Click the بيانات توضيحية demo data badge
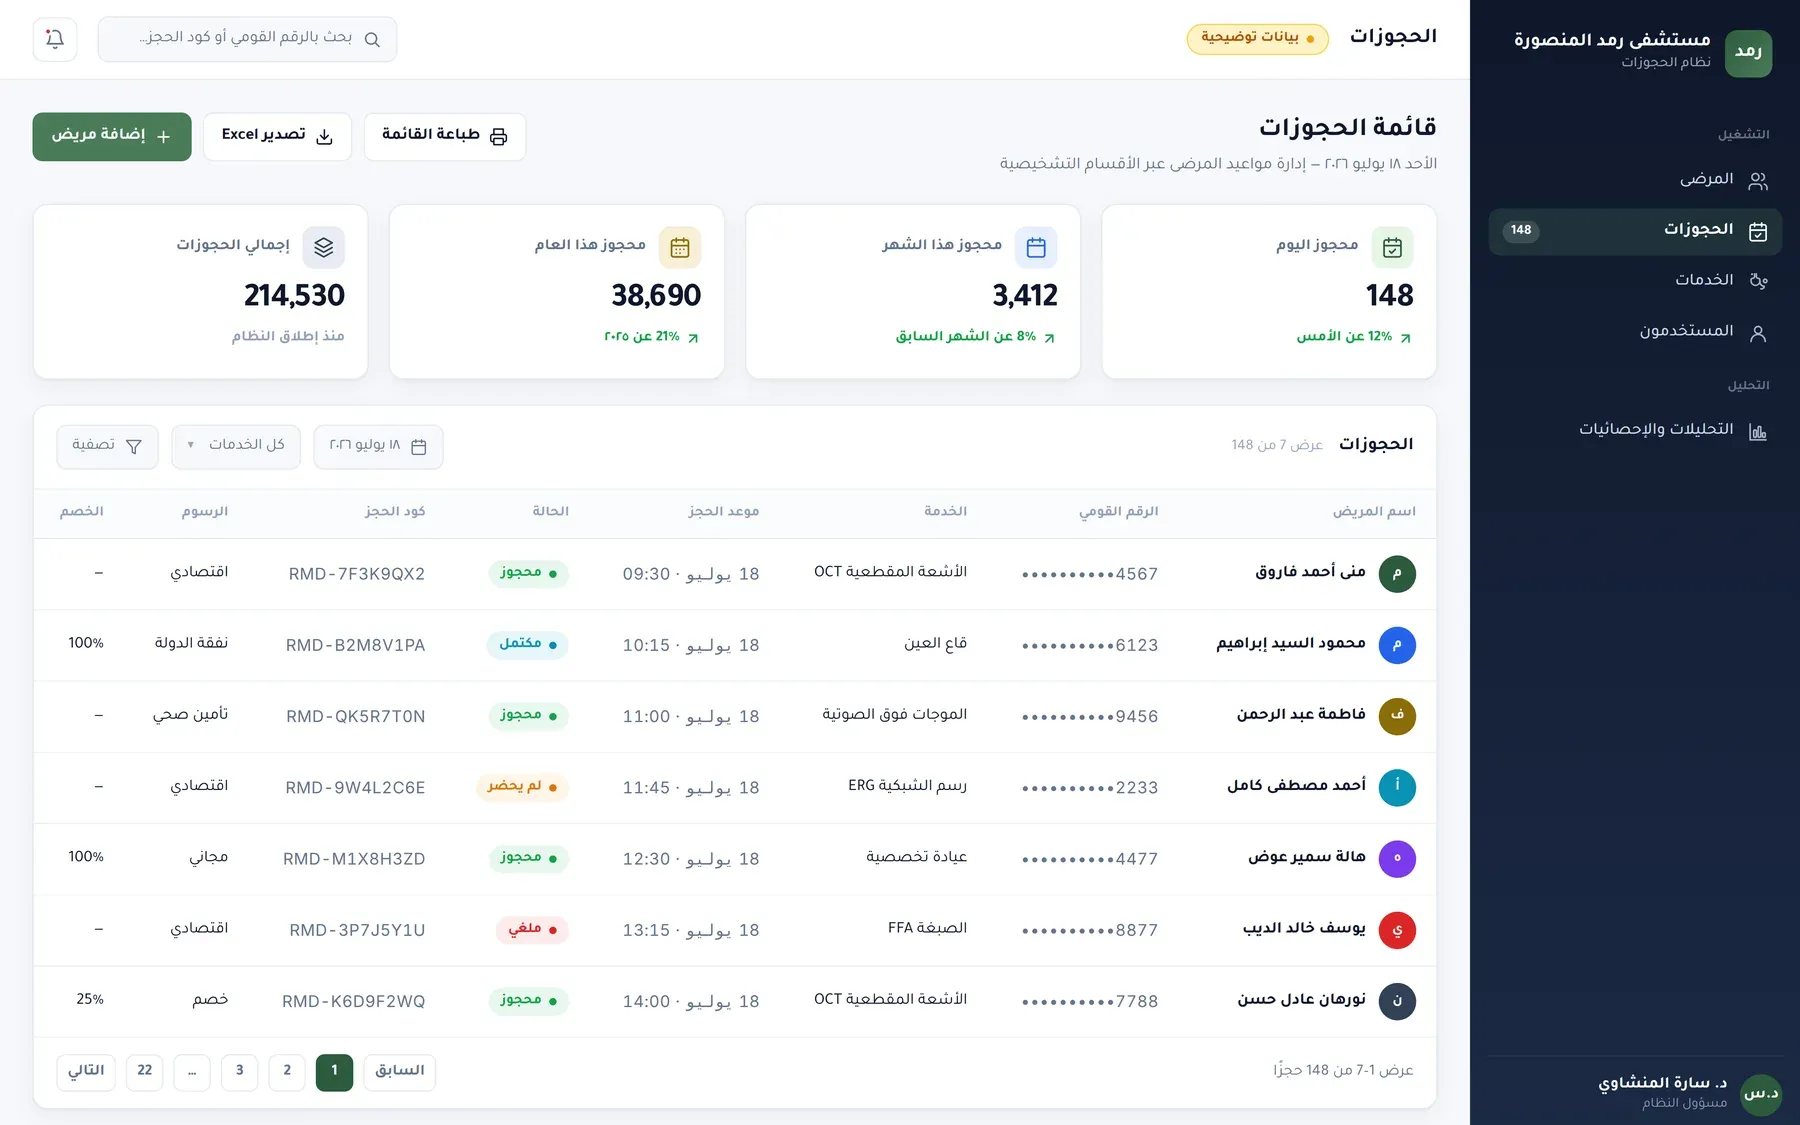The image size is (1800, 1125). pos(1258,38)
